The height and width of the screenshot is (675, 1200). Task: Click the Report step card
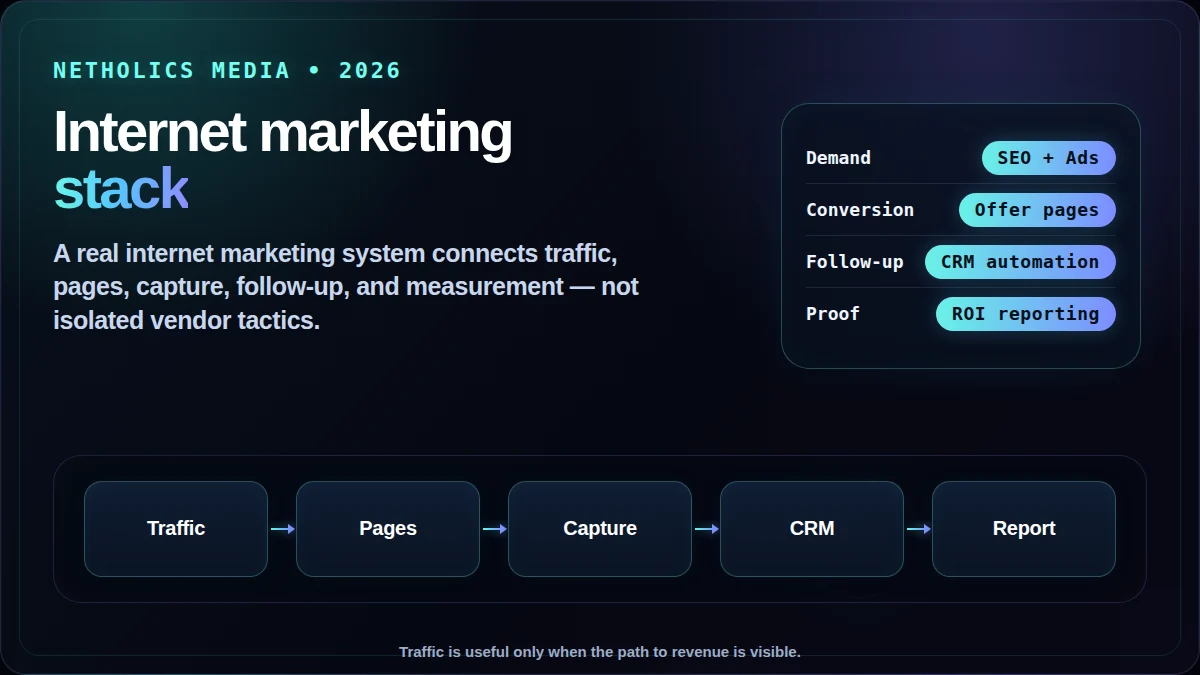point(1024,529)
